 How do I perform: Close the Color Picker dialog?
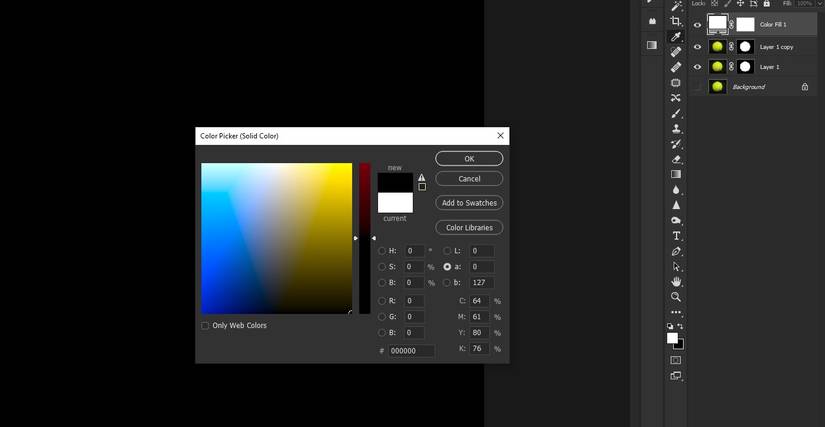pyautogui.click(x=500, y=136)
